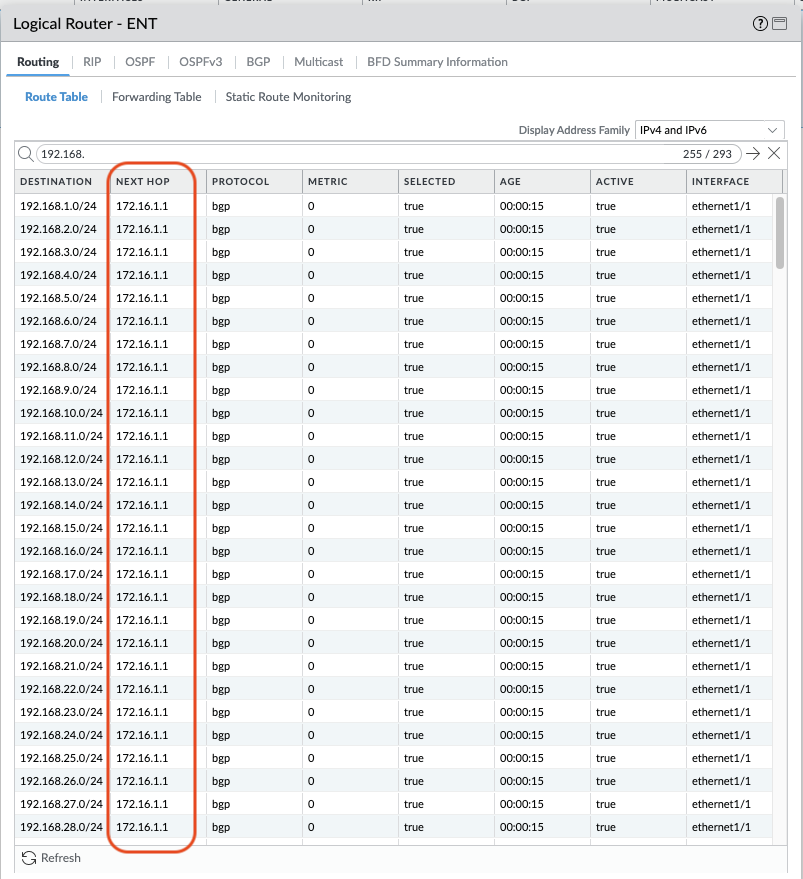The height and width of the screenshot is (879, 803).
Task: Open the Forwarding Table view
Action: (x=156, y=97)
